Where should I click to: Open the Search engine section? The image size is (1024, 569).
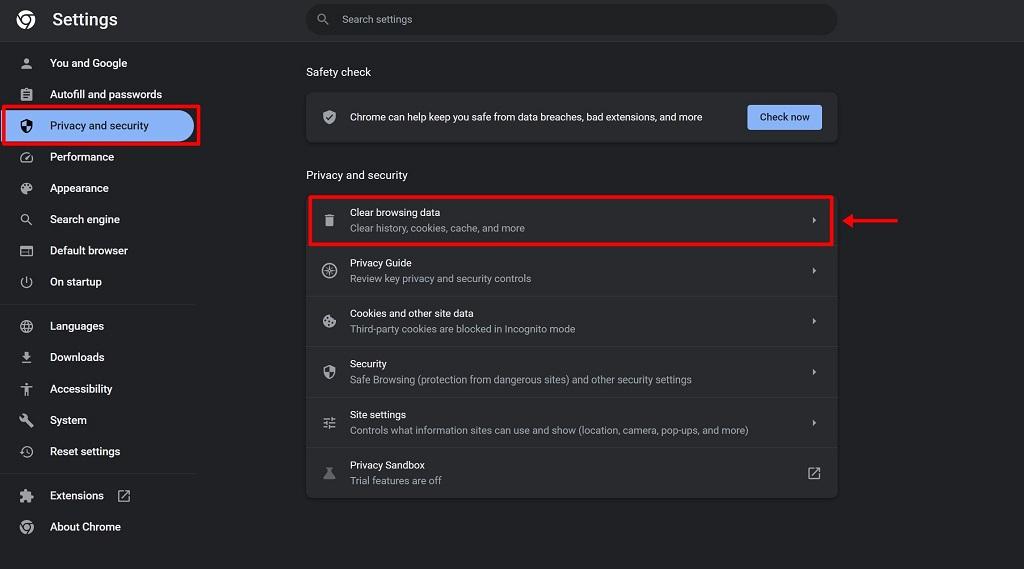[x=98, y=219]
